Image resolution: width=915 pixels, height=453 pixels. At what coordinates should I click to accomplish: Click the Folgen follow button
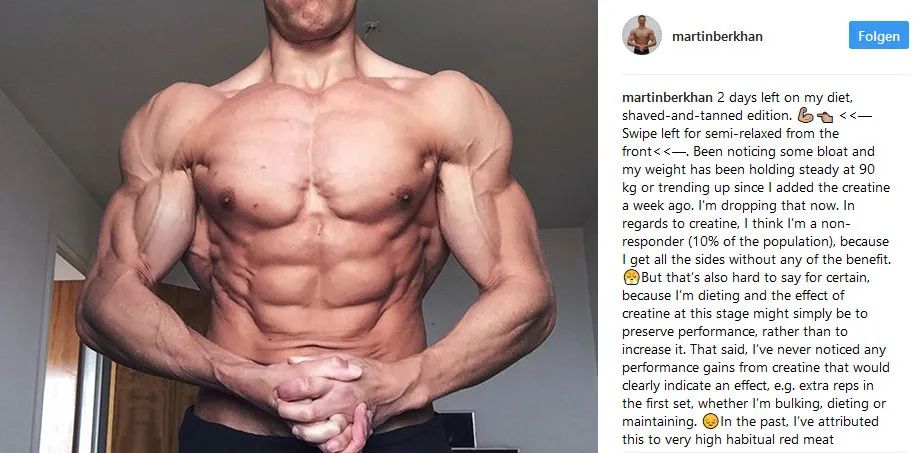click(x=878, y=36)
